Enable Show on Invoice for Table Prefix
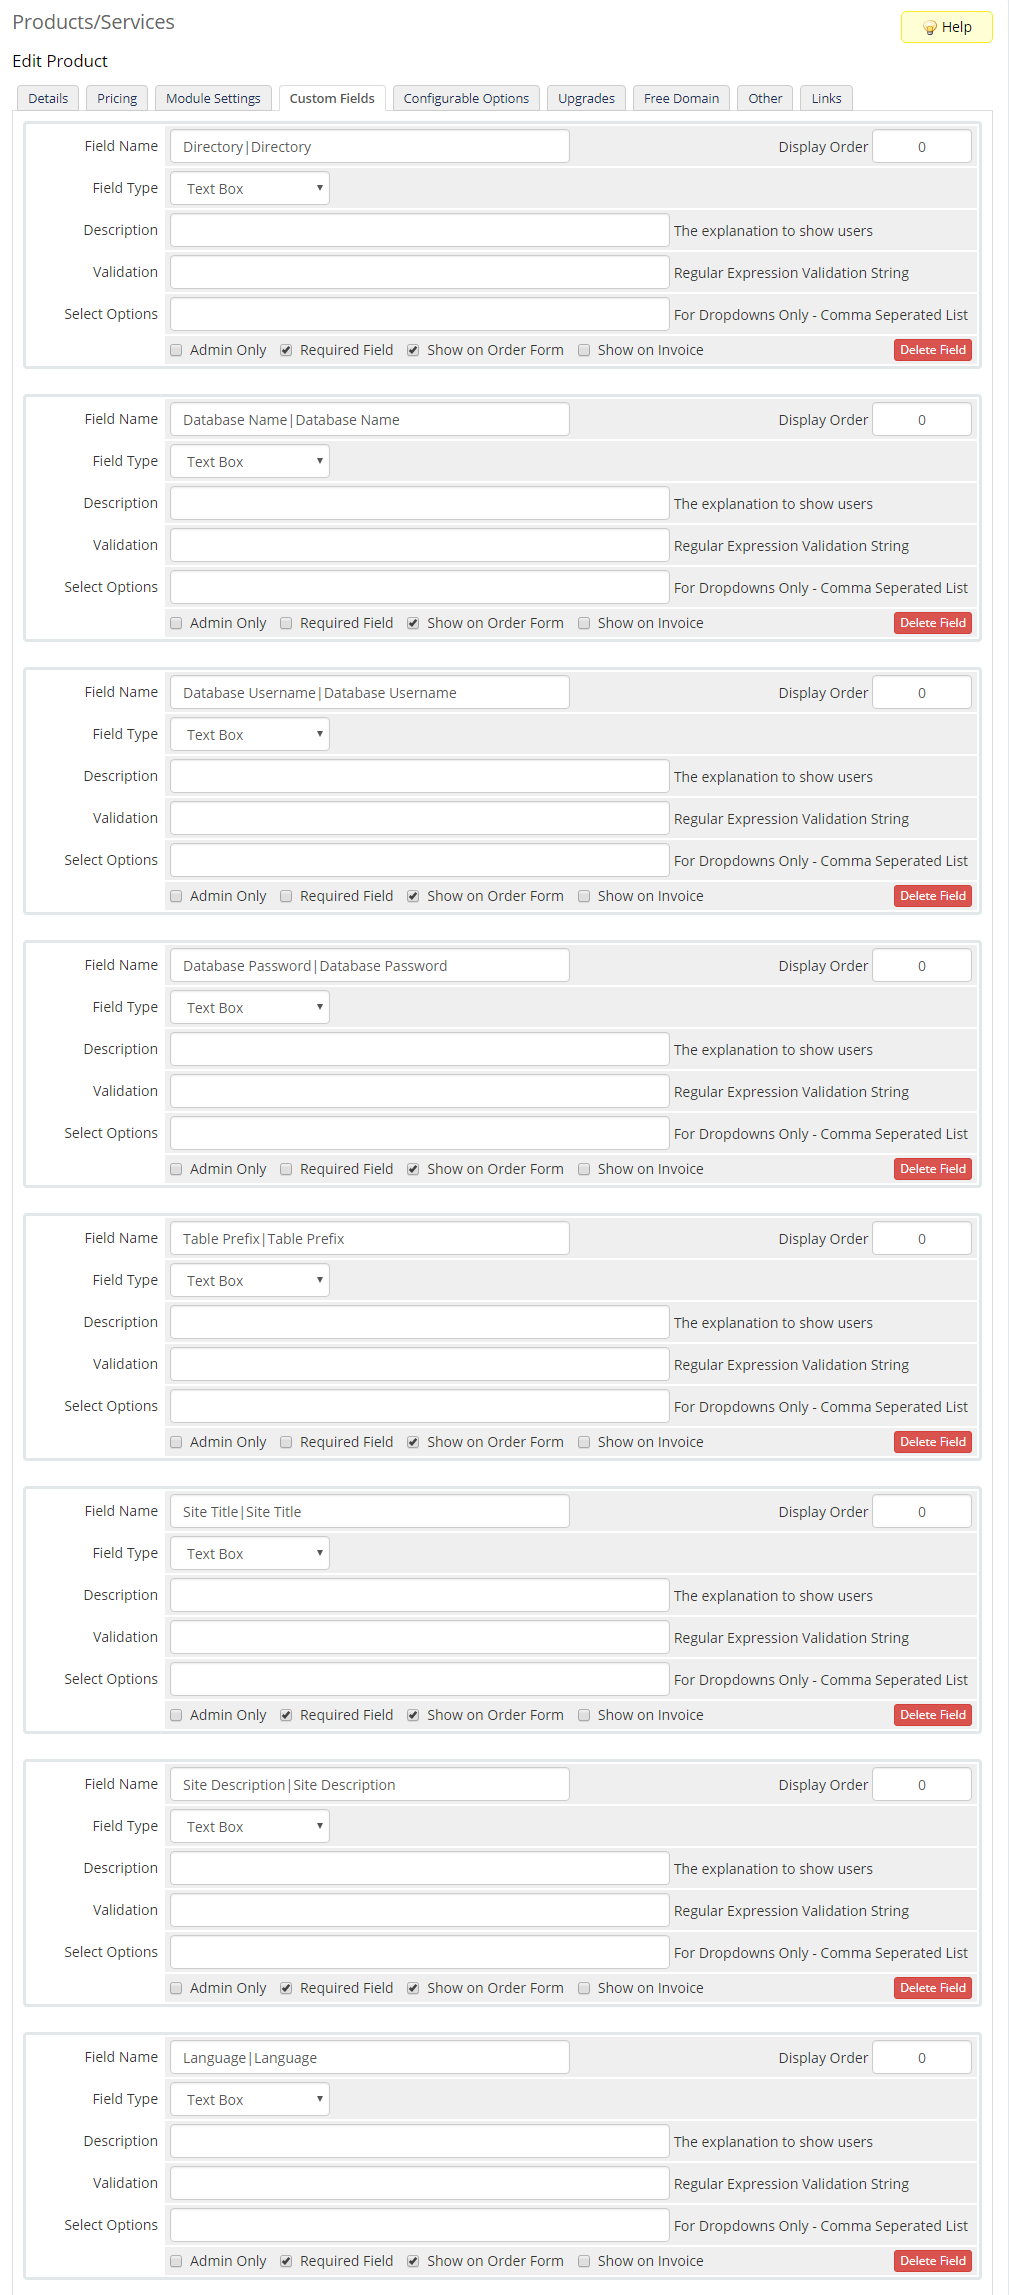This screenshot has height=2295, width=1009. [584, 1442]
